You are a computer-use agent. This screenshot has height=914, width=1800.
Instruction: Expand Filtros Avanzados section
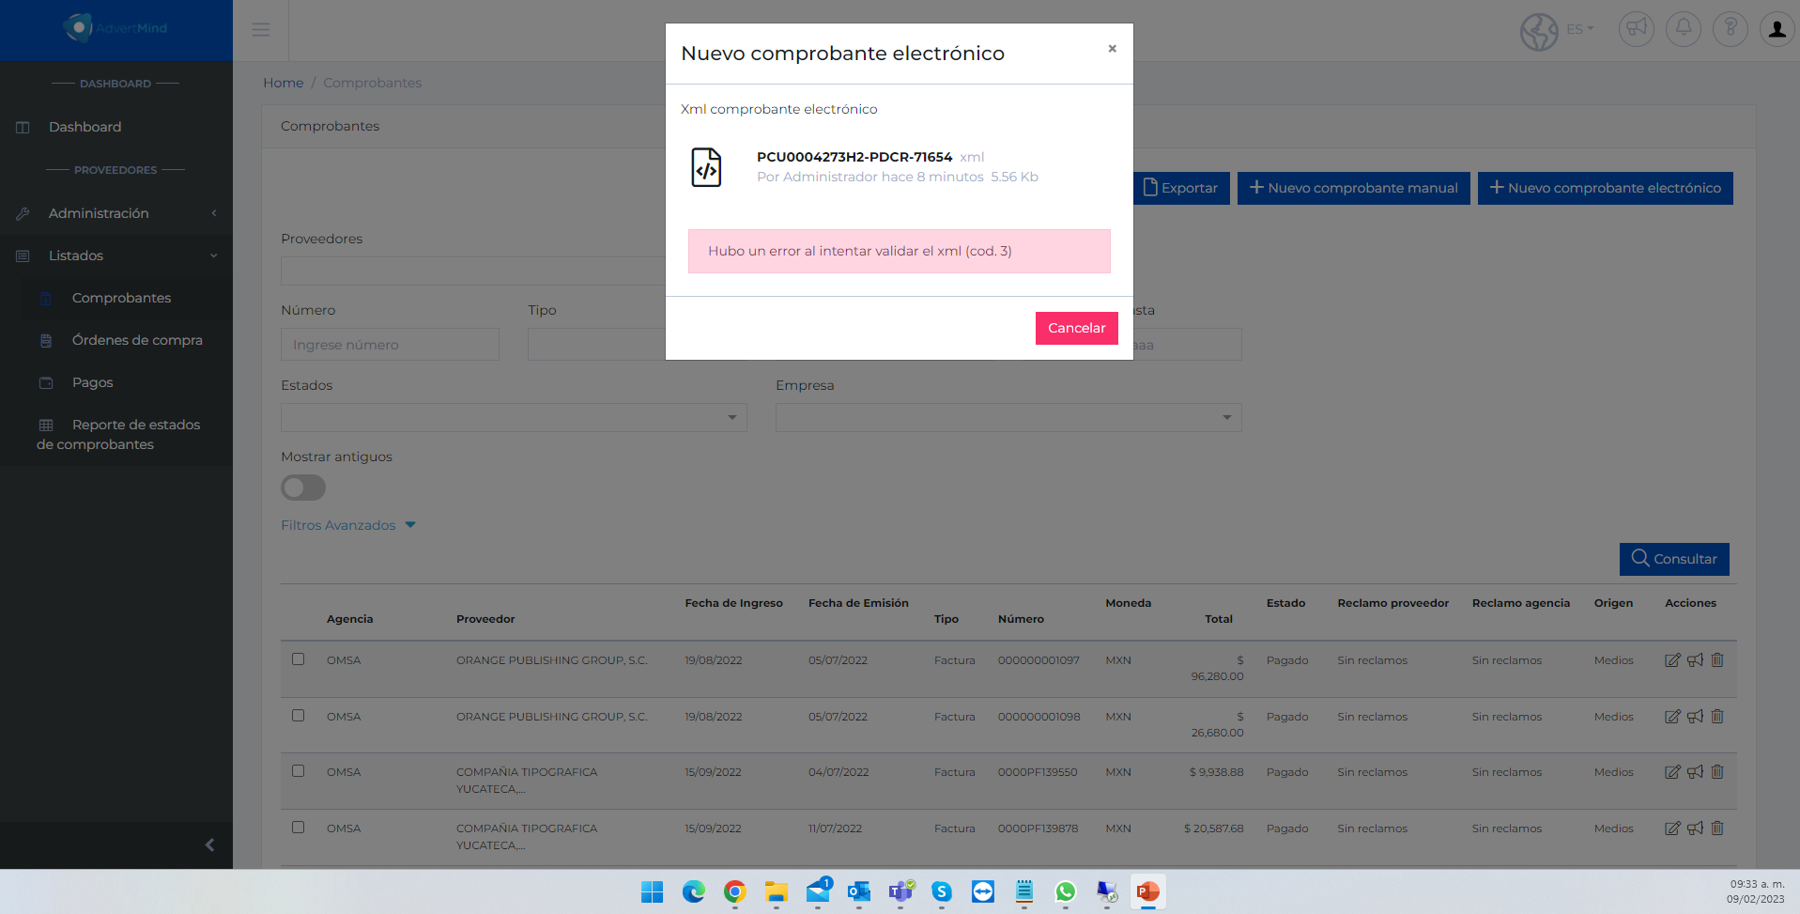[x=348, y=525]
